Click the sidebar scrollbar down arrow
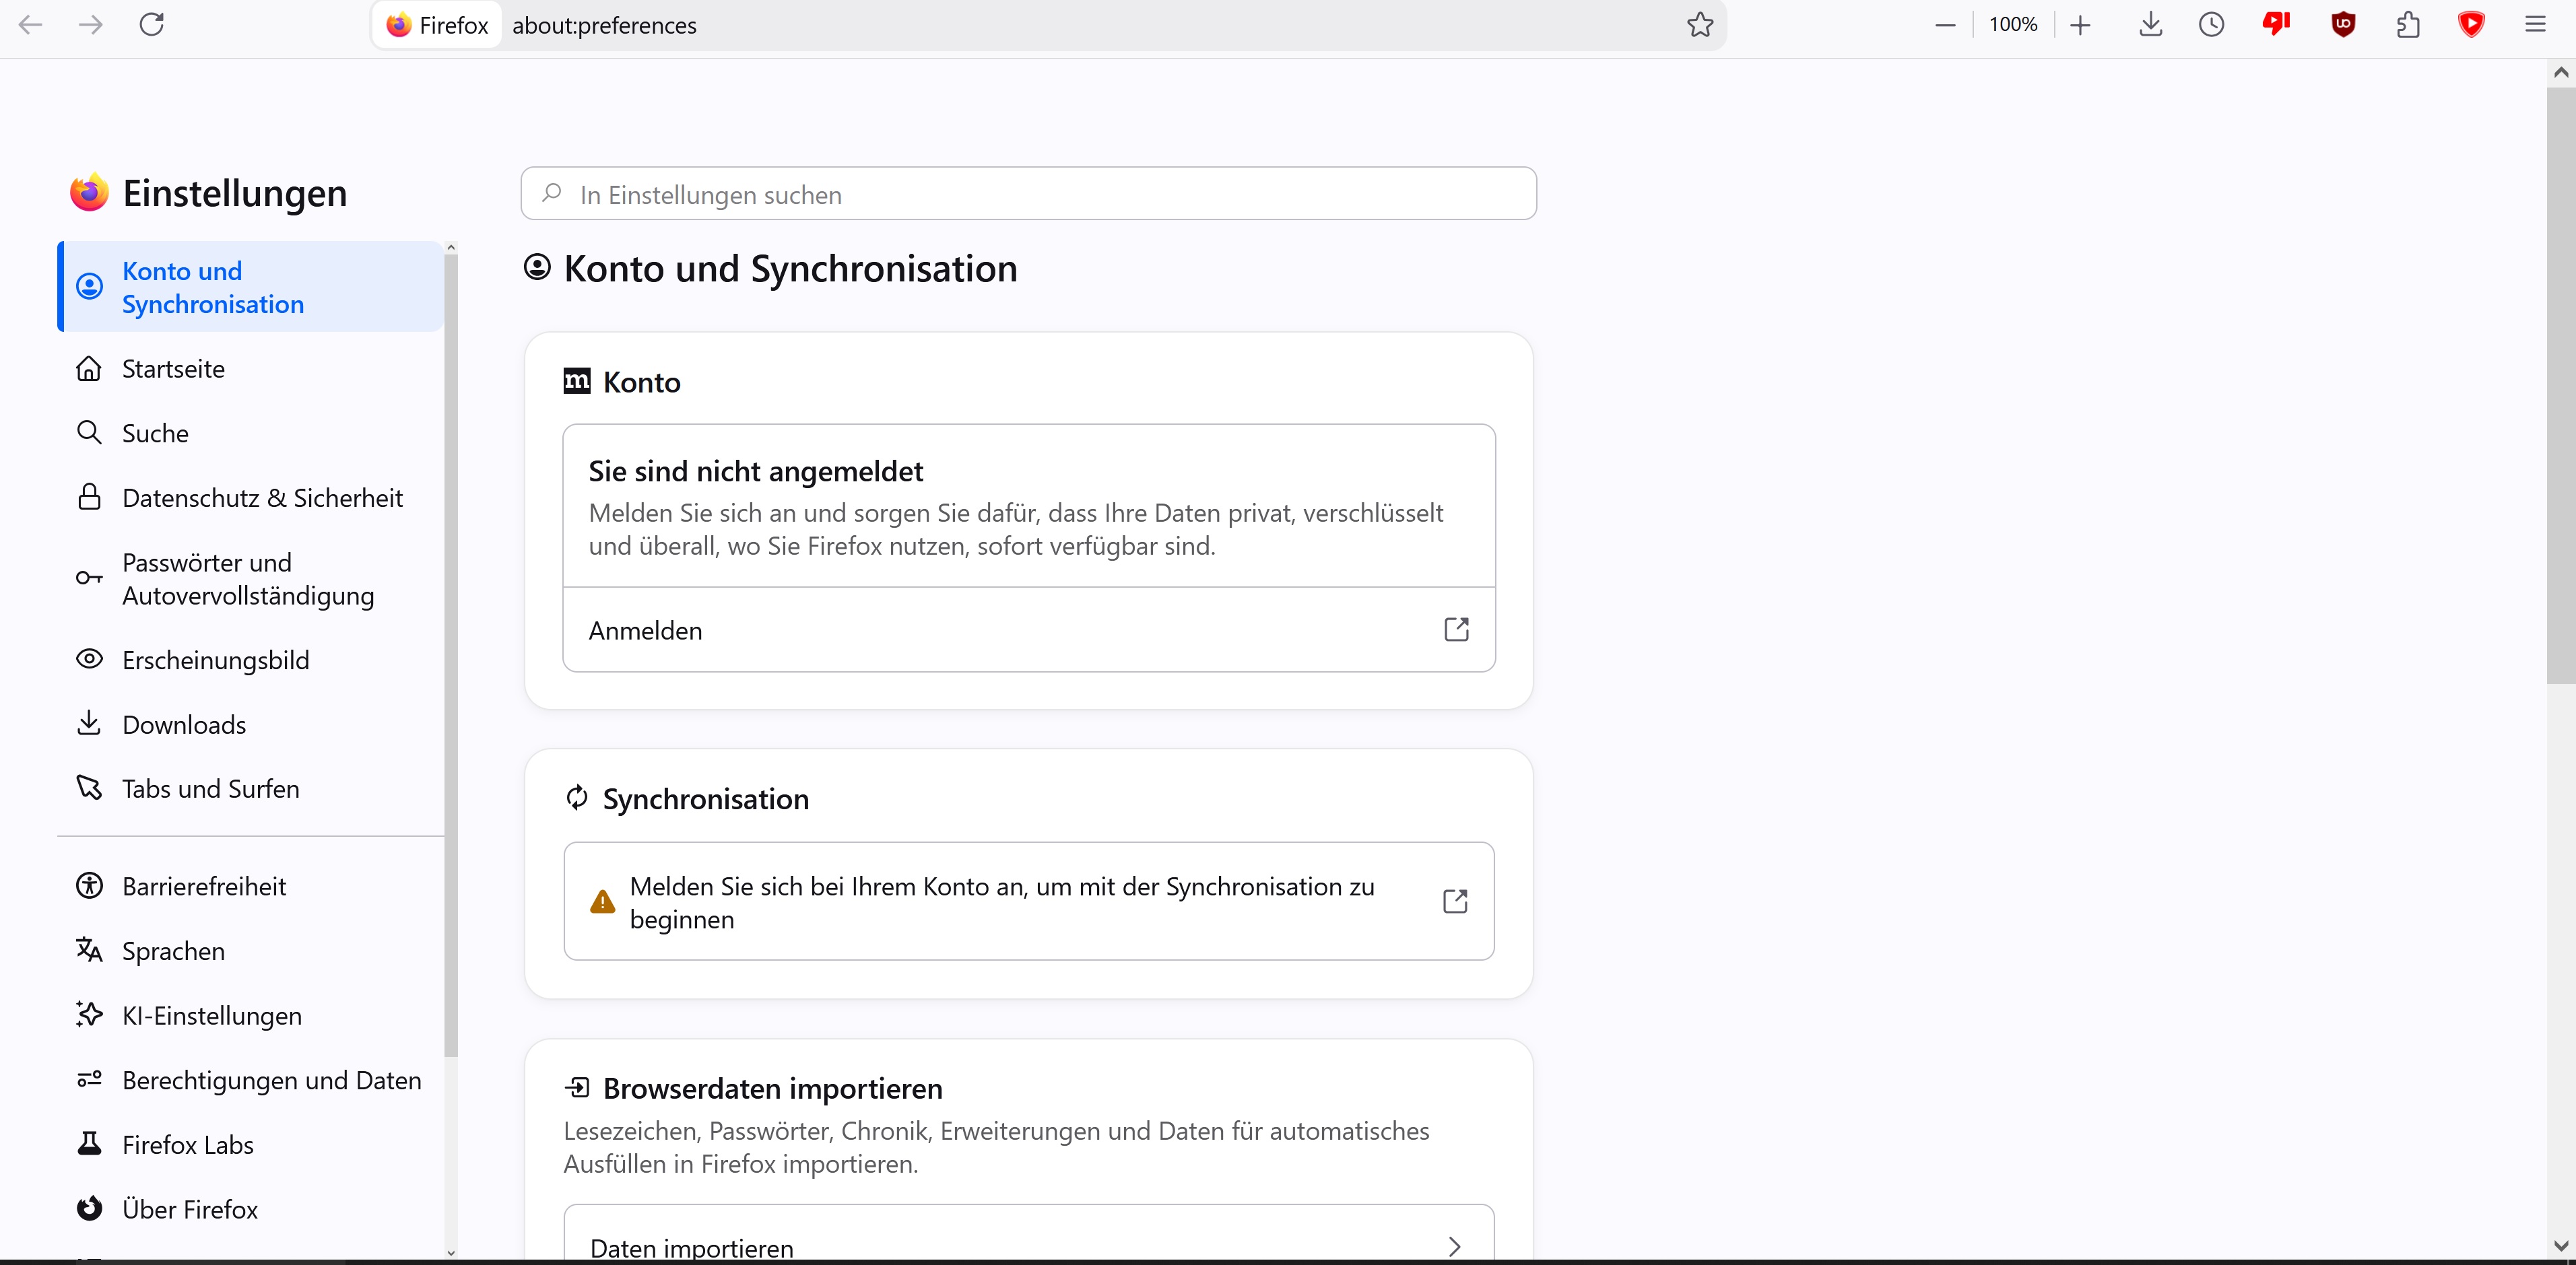This screenshot has height=1265, width=2576. coord(451,1252)
